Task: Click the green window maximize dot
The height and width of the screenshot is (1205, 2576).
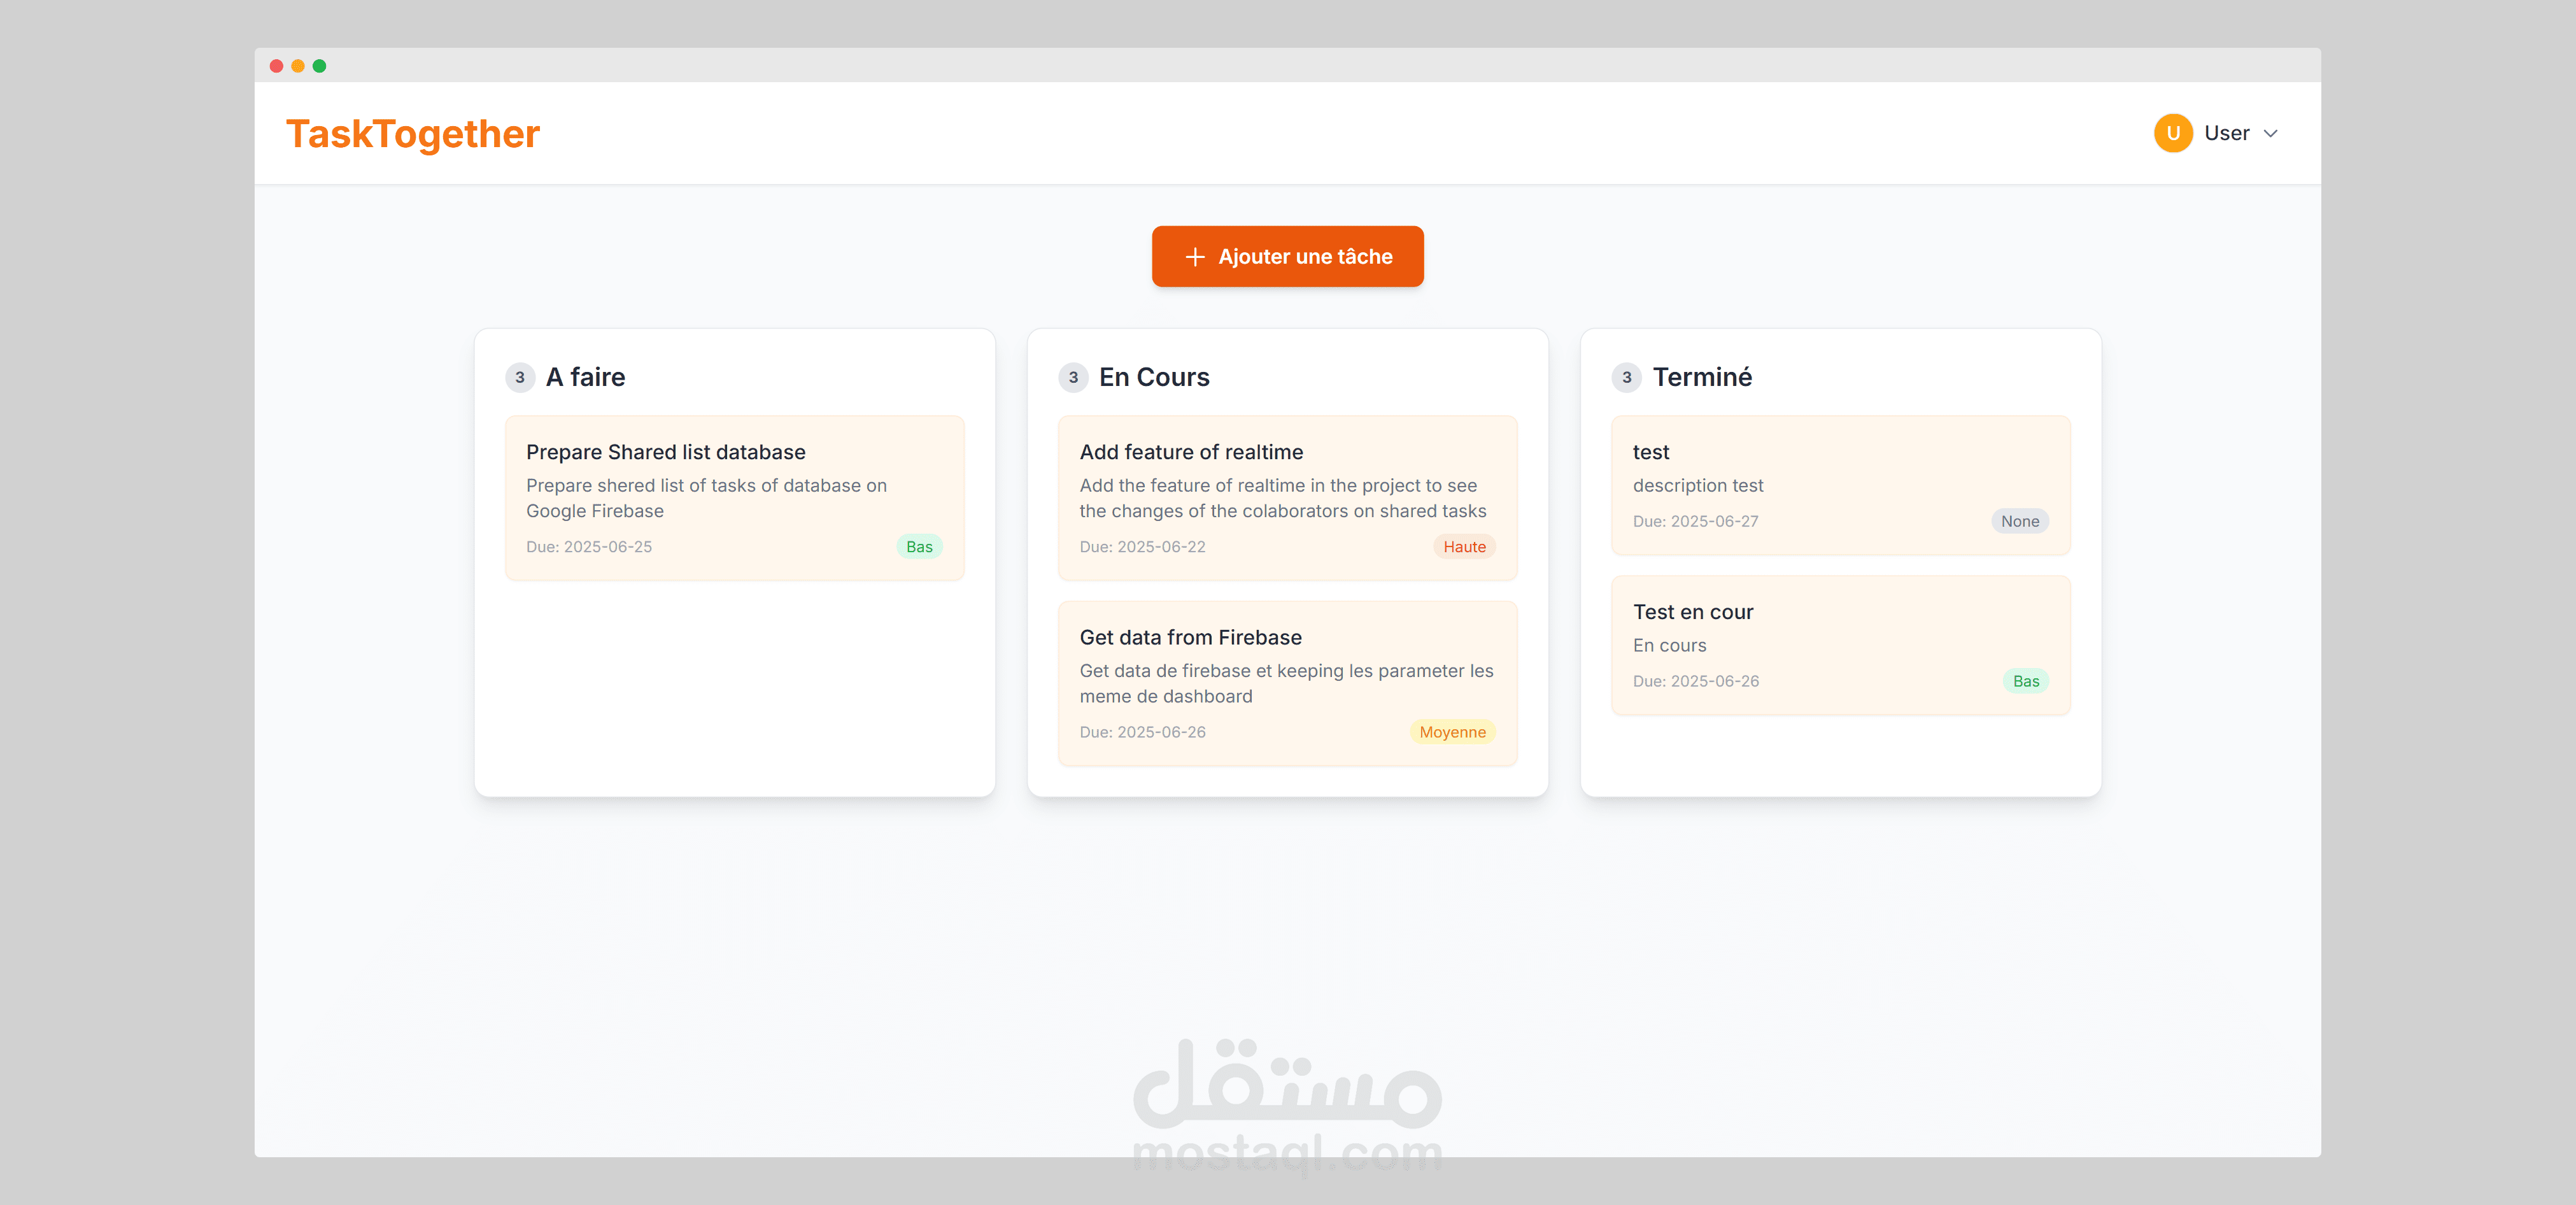Action: (319, 66)
